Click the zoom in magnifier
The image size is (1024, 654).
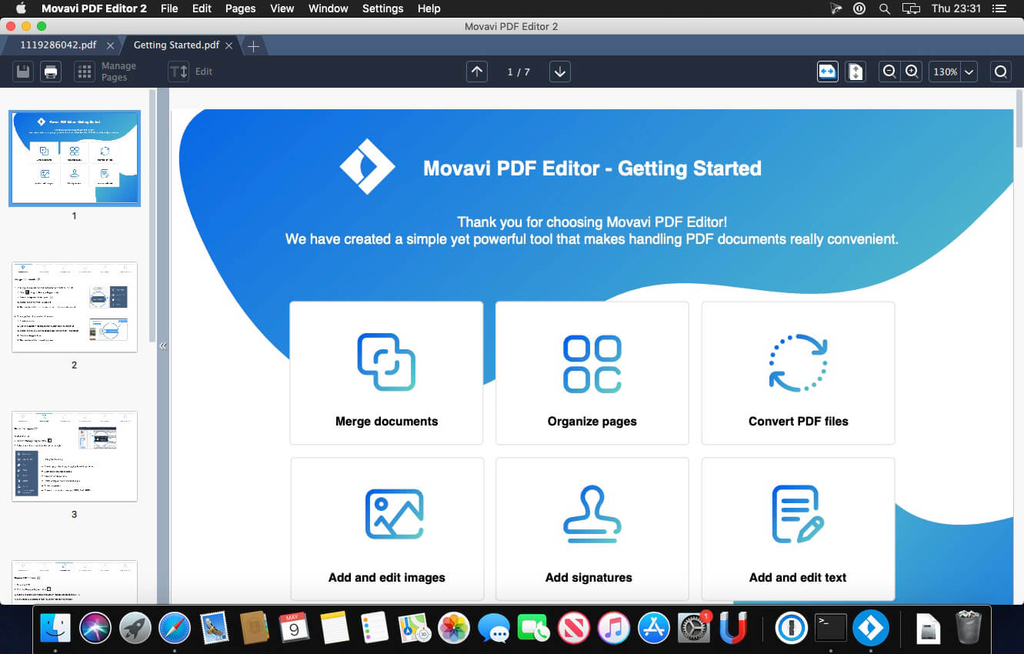pos(912,71)
